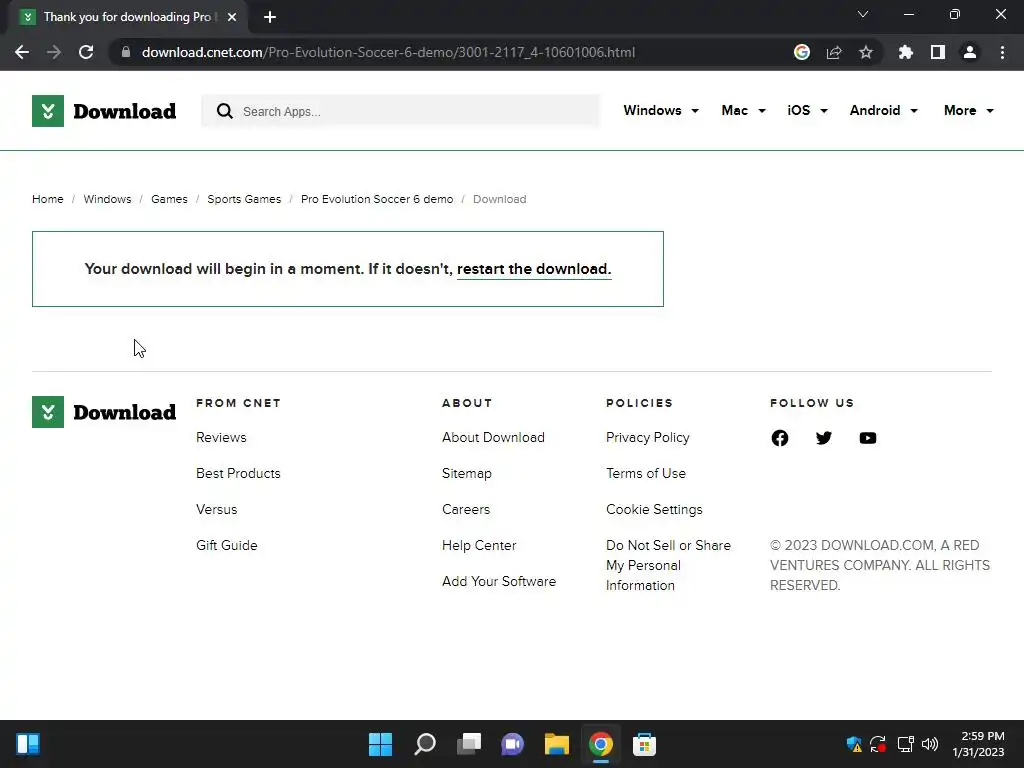
Task: Open the Help Center link
Action: pyautogui.click(x=479, y=545)
